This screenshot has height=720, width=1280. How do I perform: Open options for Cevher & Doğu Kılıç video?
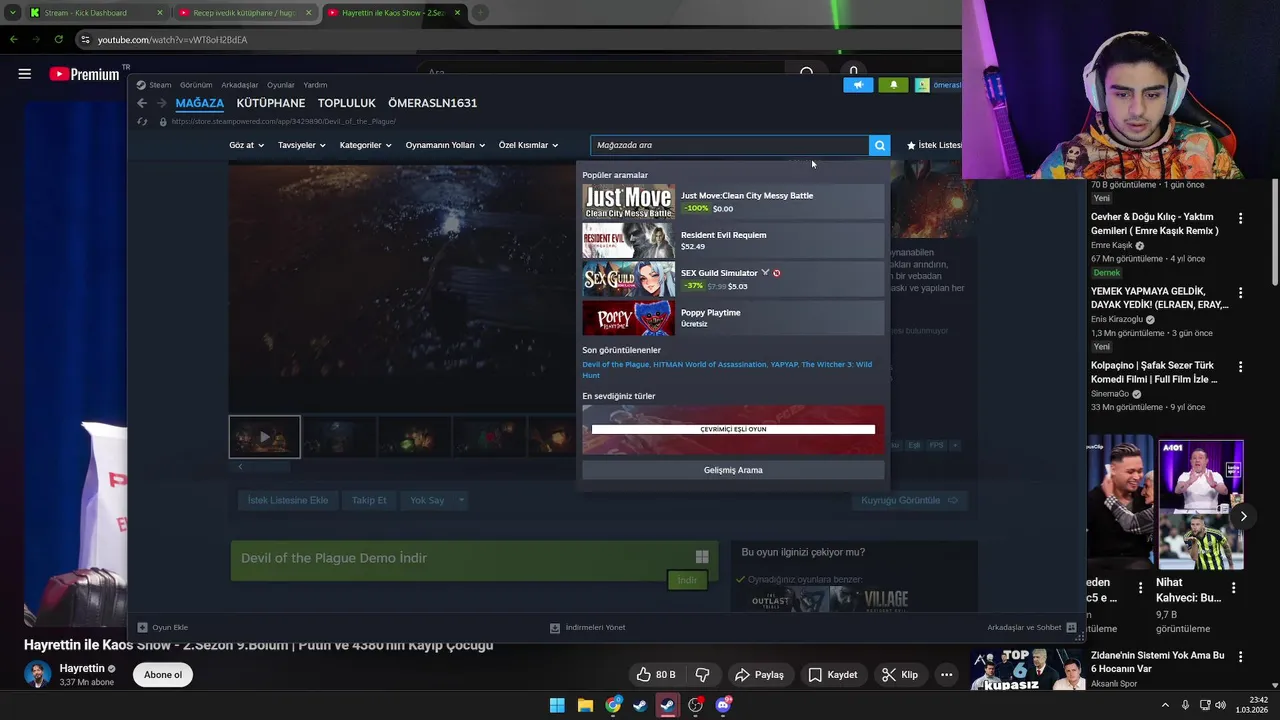tap(1240, 218)
